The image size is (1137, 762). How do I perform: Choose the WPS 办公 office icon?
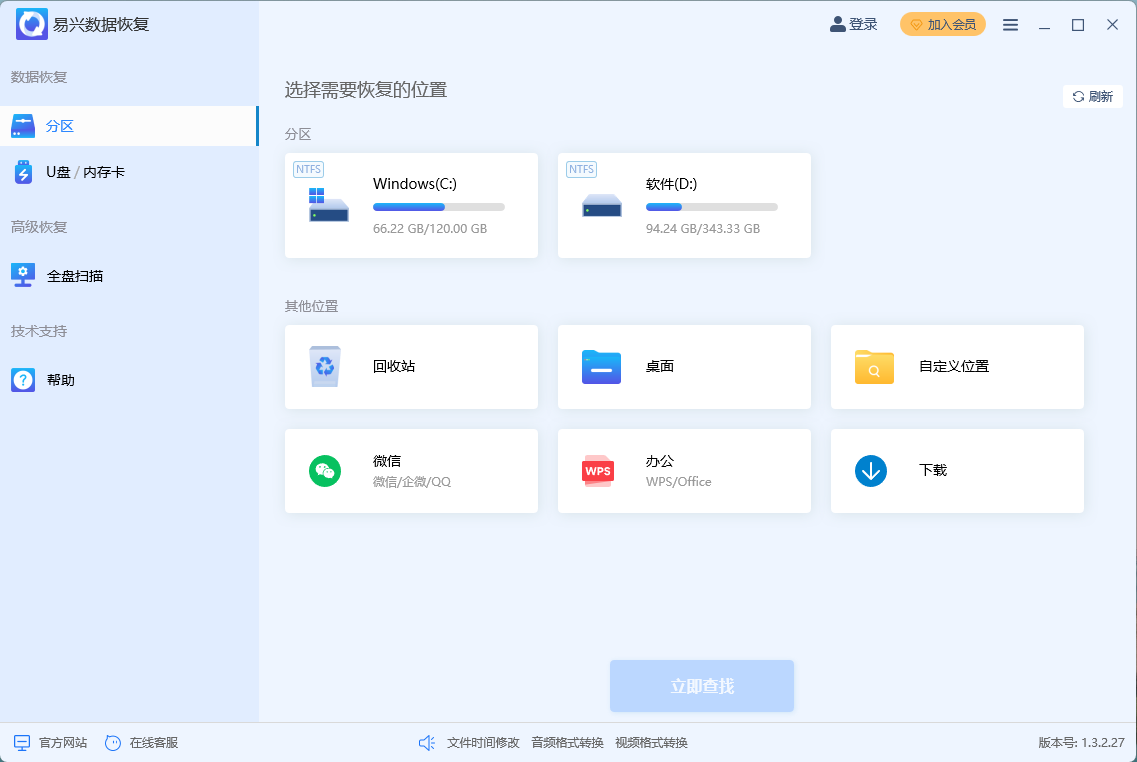[x=598, y=471]
